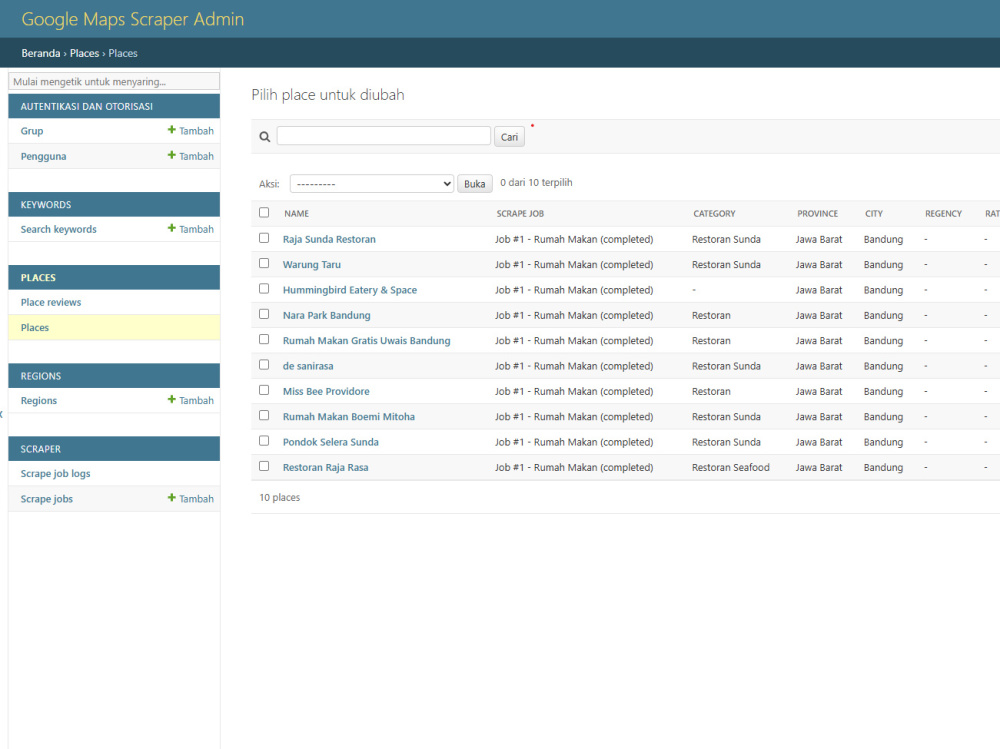This screenshot has height=749, width=1000.
Task: Open Pondok Selera Sunda entry
Action: [330, 442]
